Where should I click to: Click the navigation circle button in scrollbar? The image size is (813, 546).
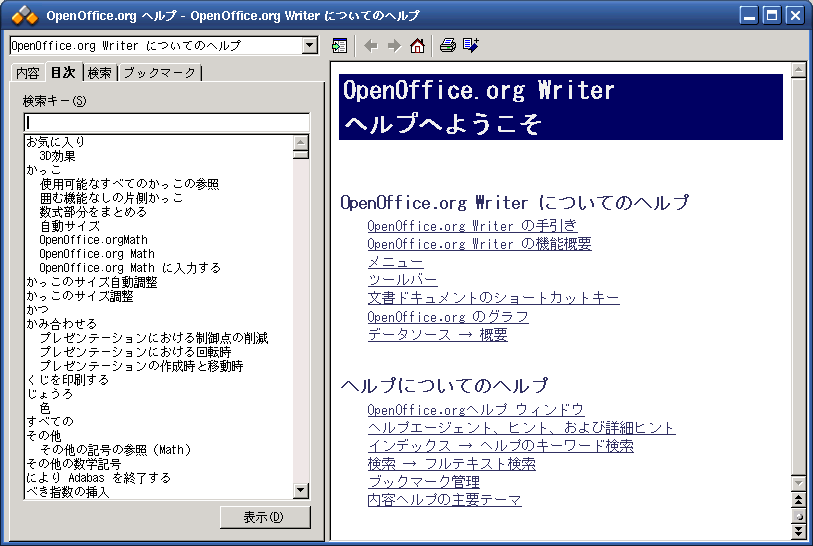[798, 516]
